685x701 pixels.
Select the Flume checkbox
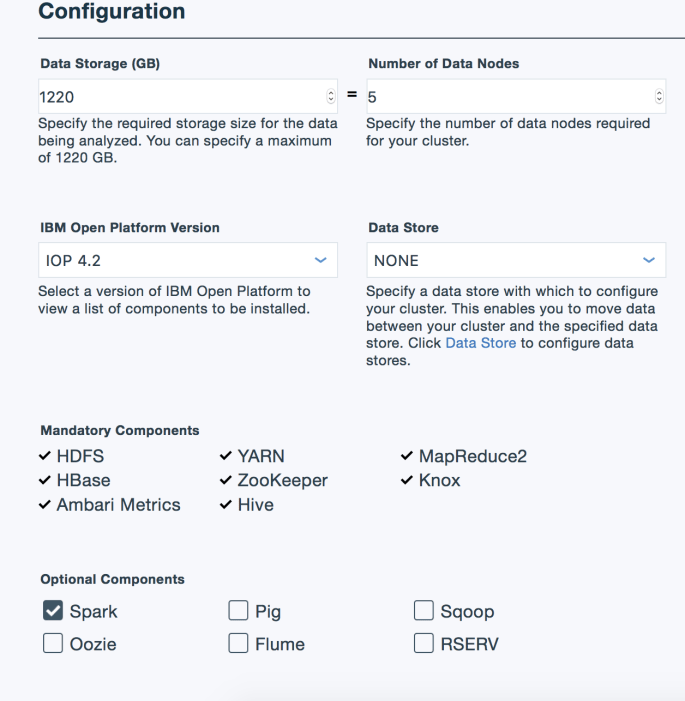238,643
